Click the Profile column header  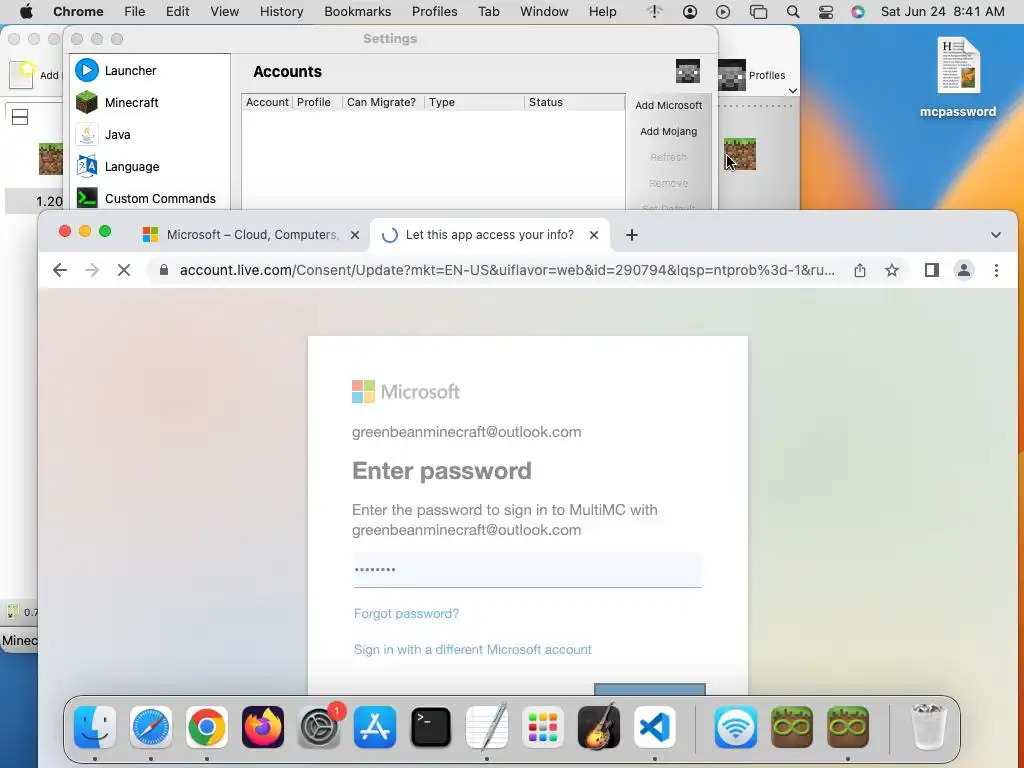[x=316, y=102]
